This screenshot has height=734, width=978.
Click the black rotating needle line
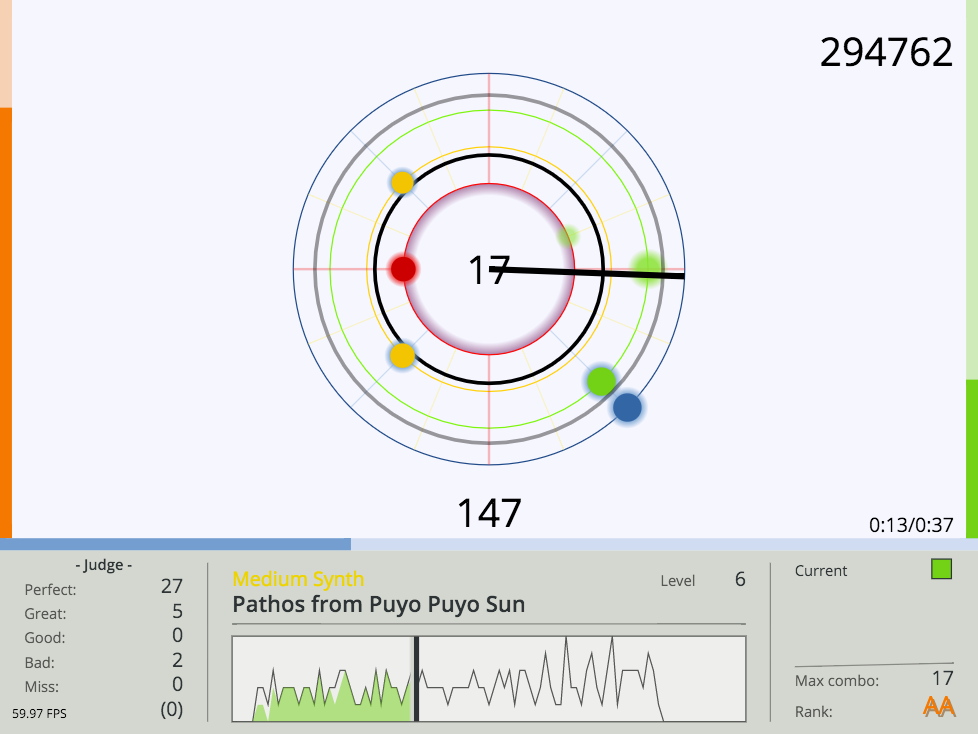coord(587,272)
